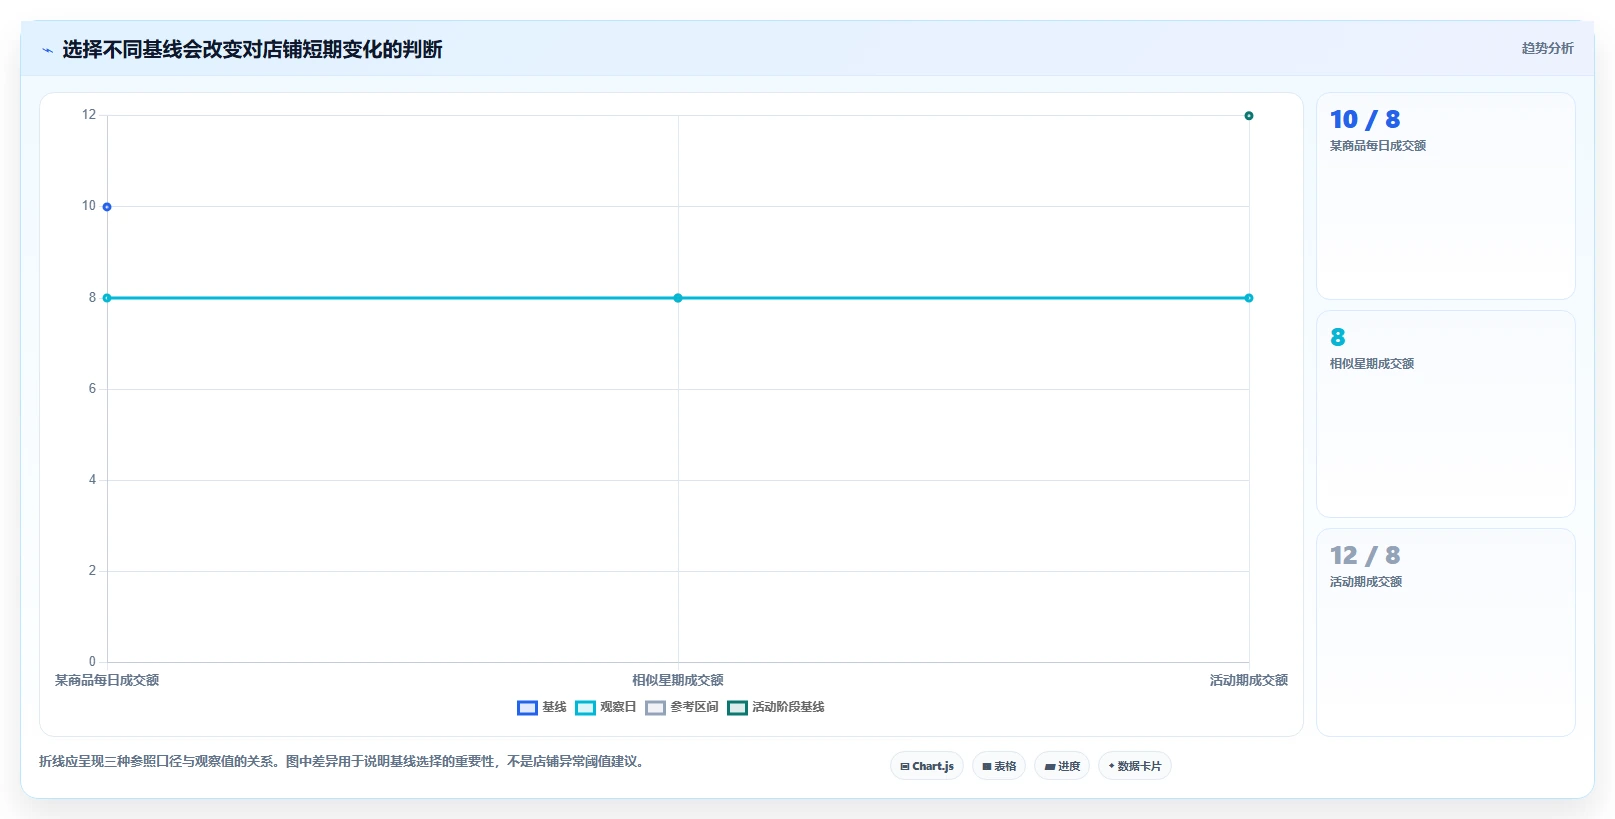This screenshot has width=1615, height=819.
Task: Click the trend icon beside the title
Action: pos(47,50)
